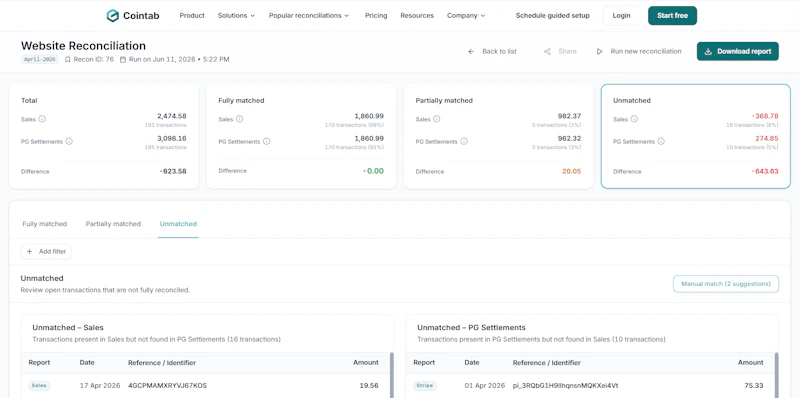Open Manual match (2 suggestions)
Image resolution: width=800 pixels, height=398 pixels.
[726, 284]
